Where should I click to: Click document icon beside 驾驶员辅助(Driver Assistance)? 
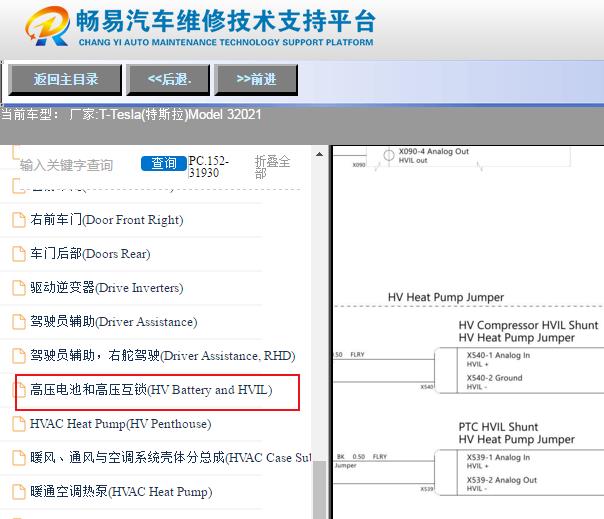(x=19, y=322)
